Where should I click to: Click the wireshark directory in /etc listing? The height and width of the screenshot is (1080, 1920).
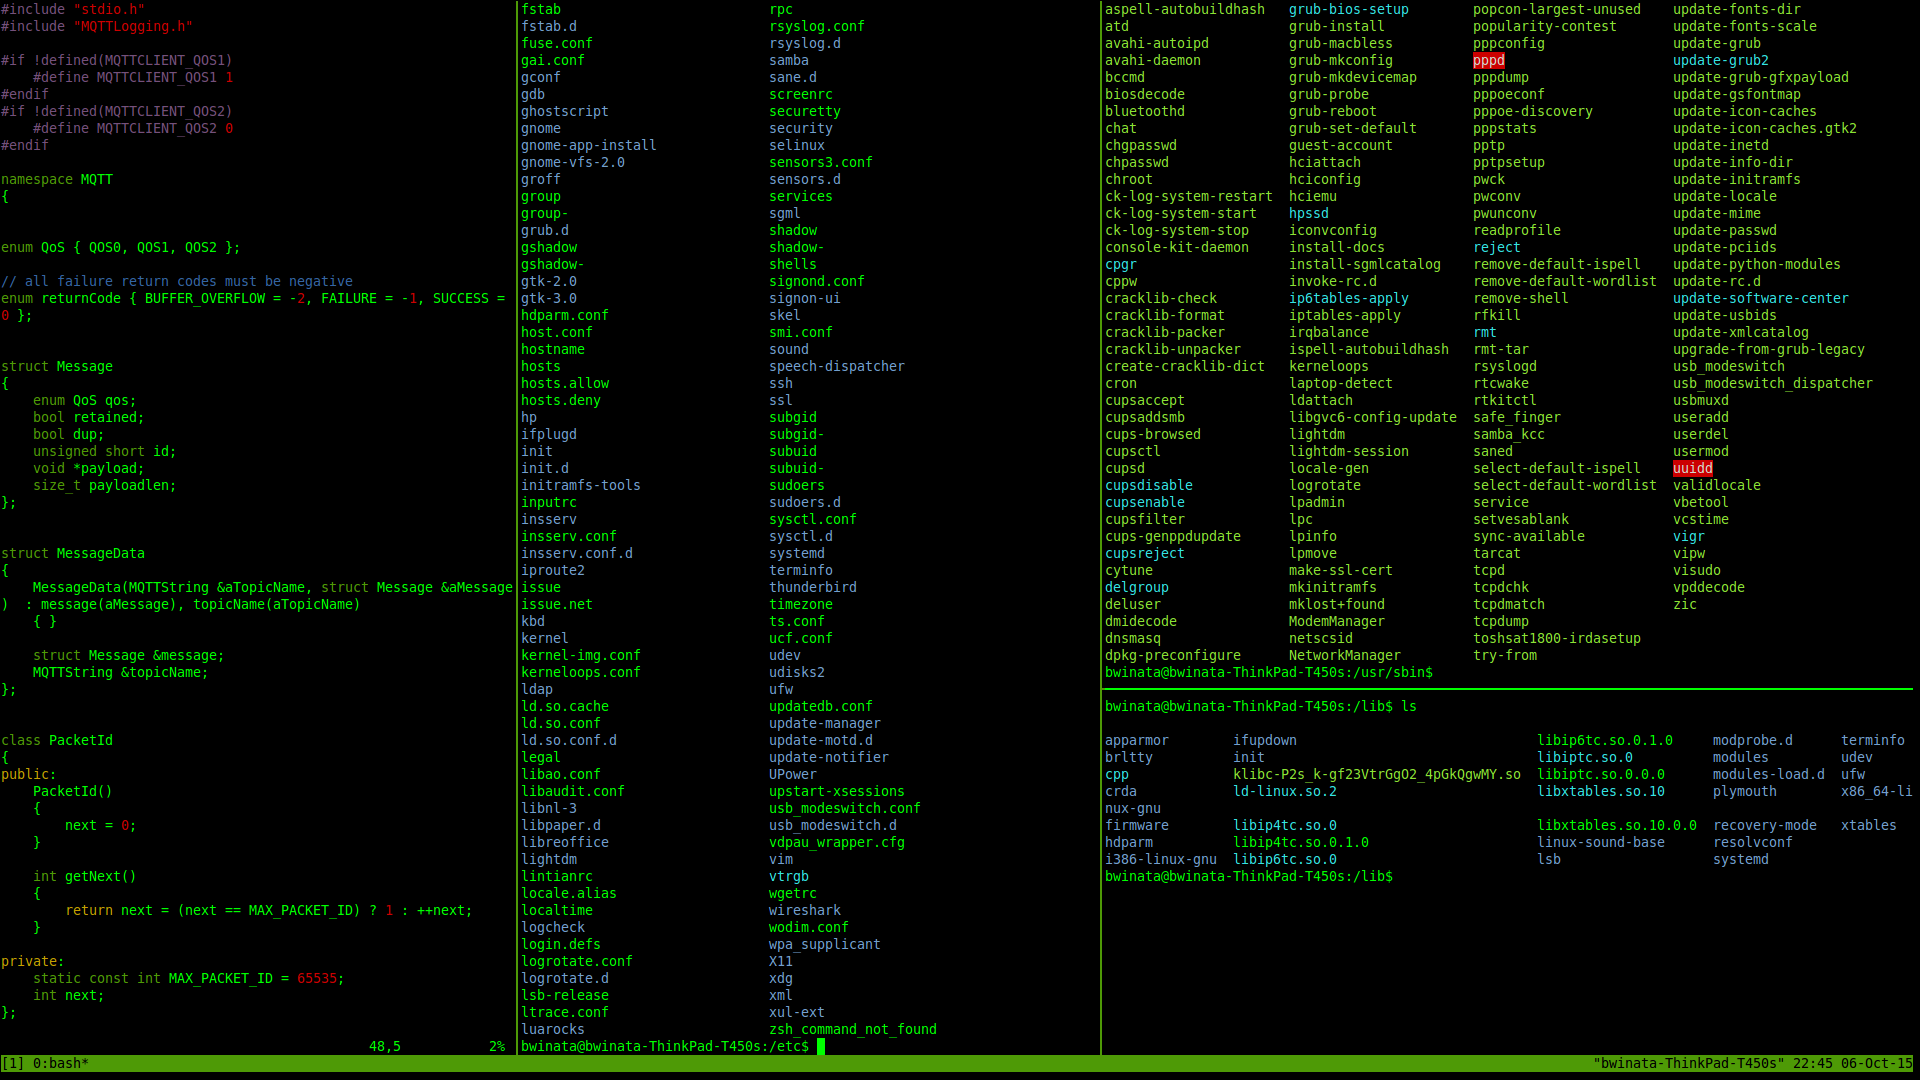click(804, 910)
